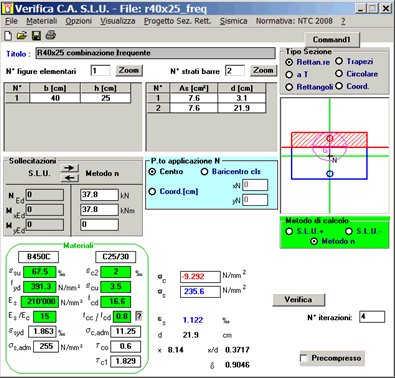This screenshot has width=395, height=378.
Task: Click the b [cm] cell showing 40
Action: (55, 98)
